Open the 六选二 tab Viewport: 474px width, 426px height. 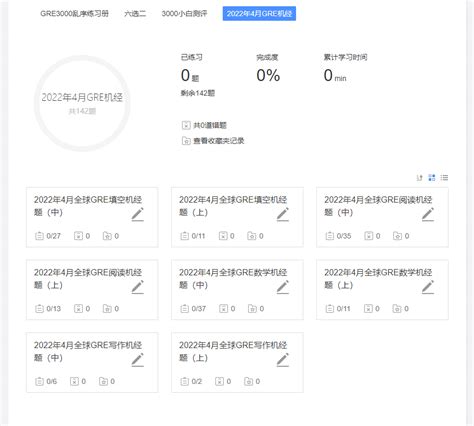tap(135, 14)
